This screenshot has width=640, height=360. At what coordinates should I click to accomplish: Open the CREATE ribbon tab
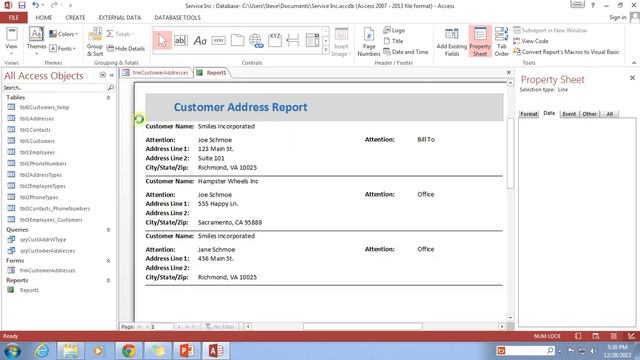coord(76,18)
